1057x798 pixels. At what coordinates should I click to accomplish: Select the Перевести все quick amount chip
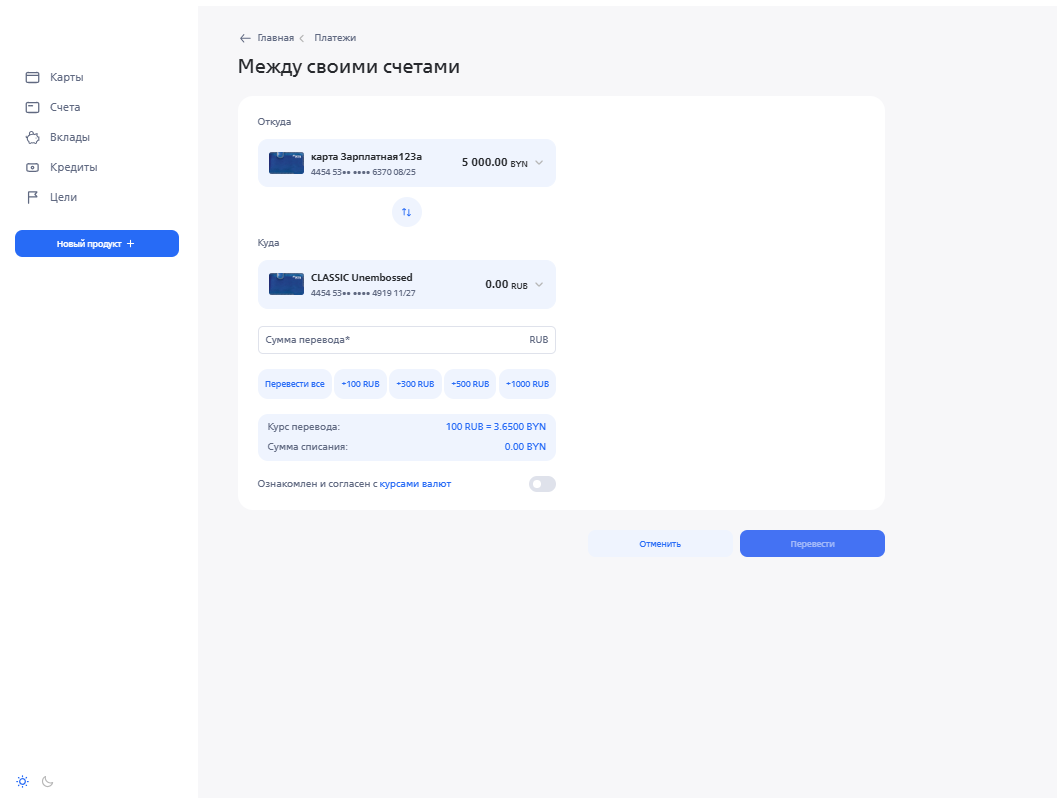pyautogui.click(x=294, y=384)
